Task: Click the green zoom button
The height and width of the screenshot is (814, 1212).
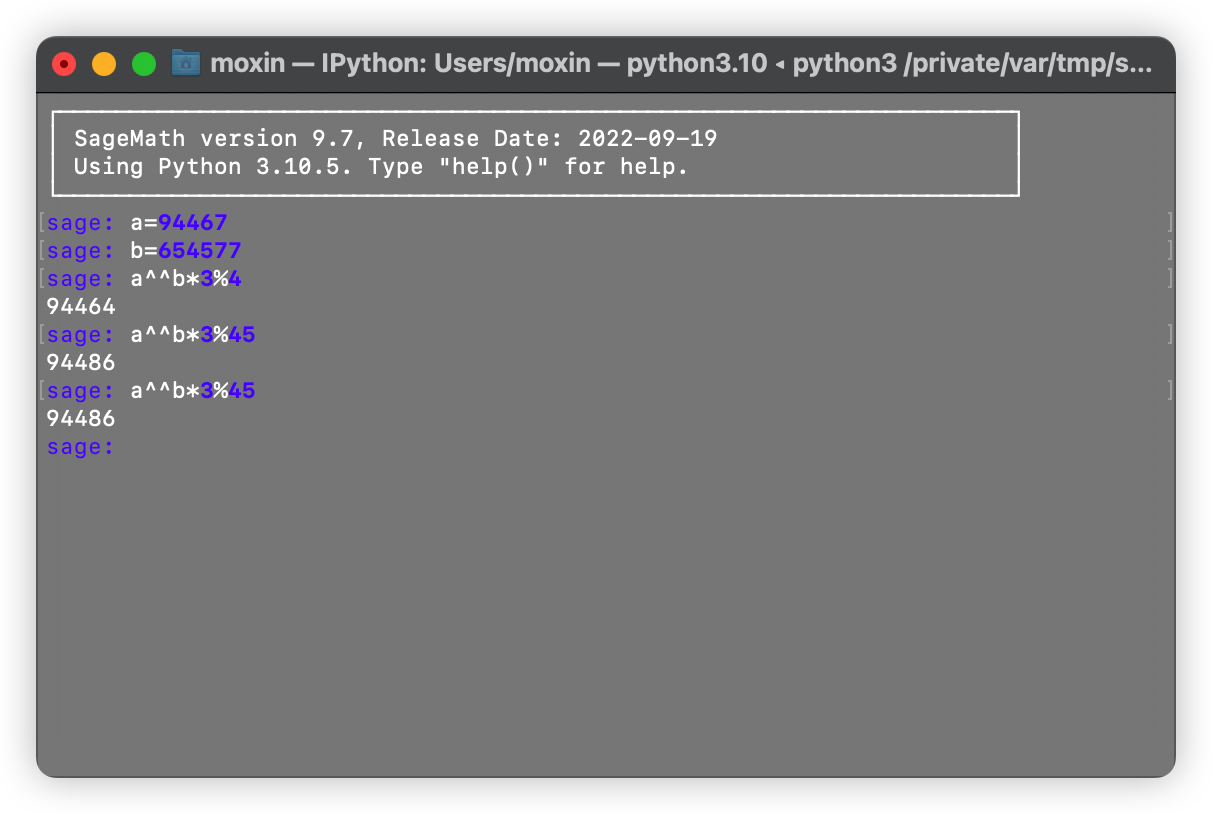Action: [x=143, y=63]
